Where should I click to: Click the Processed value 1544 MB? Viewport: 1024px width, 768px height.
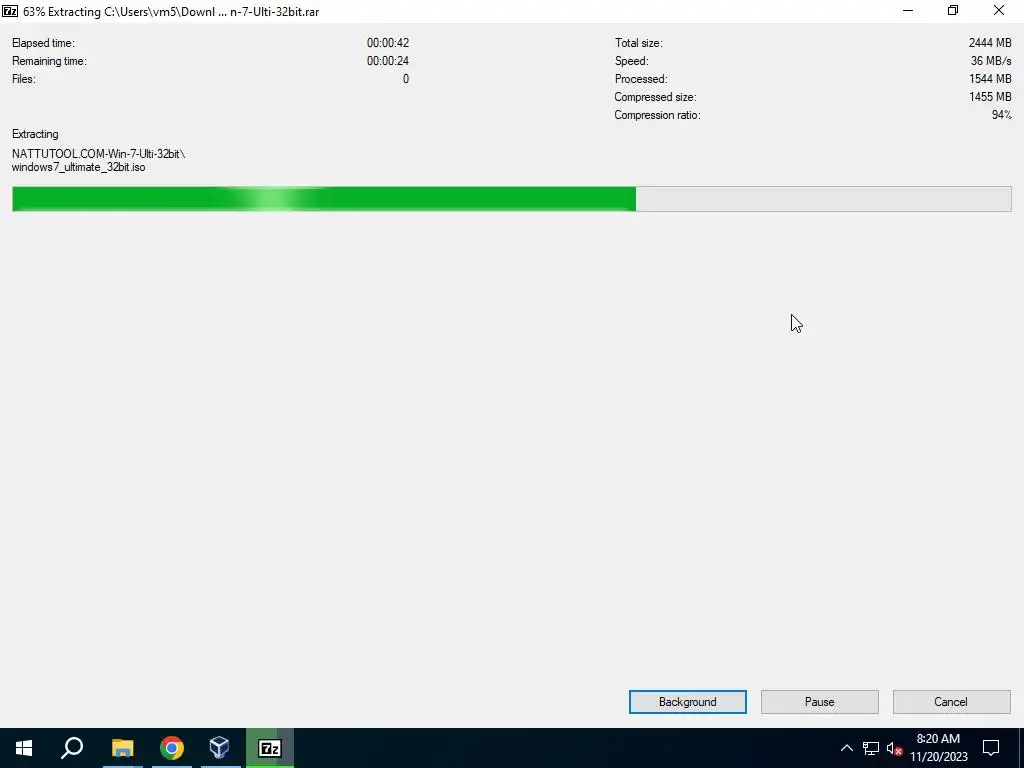(990, 79)
